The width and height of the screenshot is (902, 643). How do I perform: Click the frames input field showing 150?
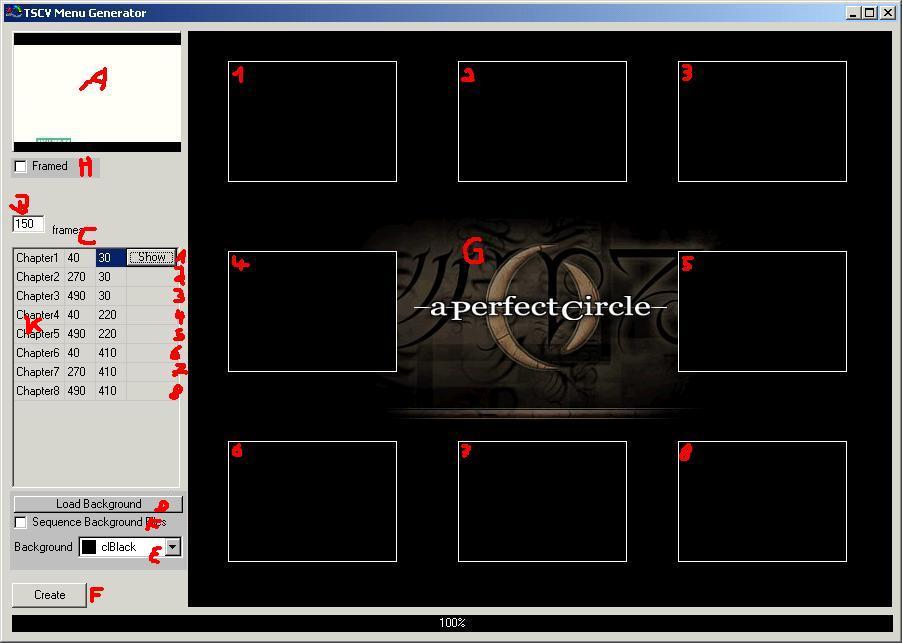(28, 224)
